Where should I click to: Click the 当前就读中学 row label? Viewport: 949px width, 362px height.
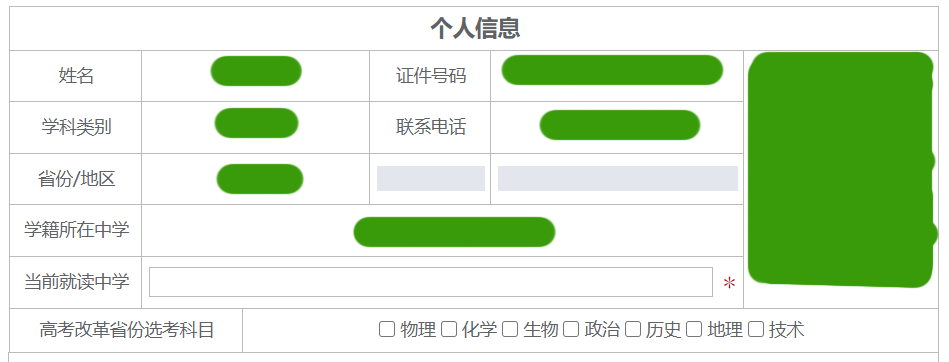76,281
